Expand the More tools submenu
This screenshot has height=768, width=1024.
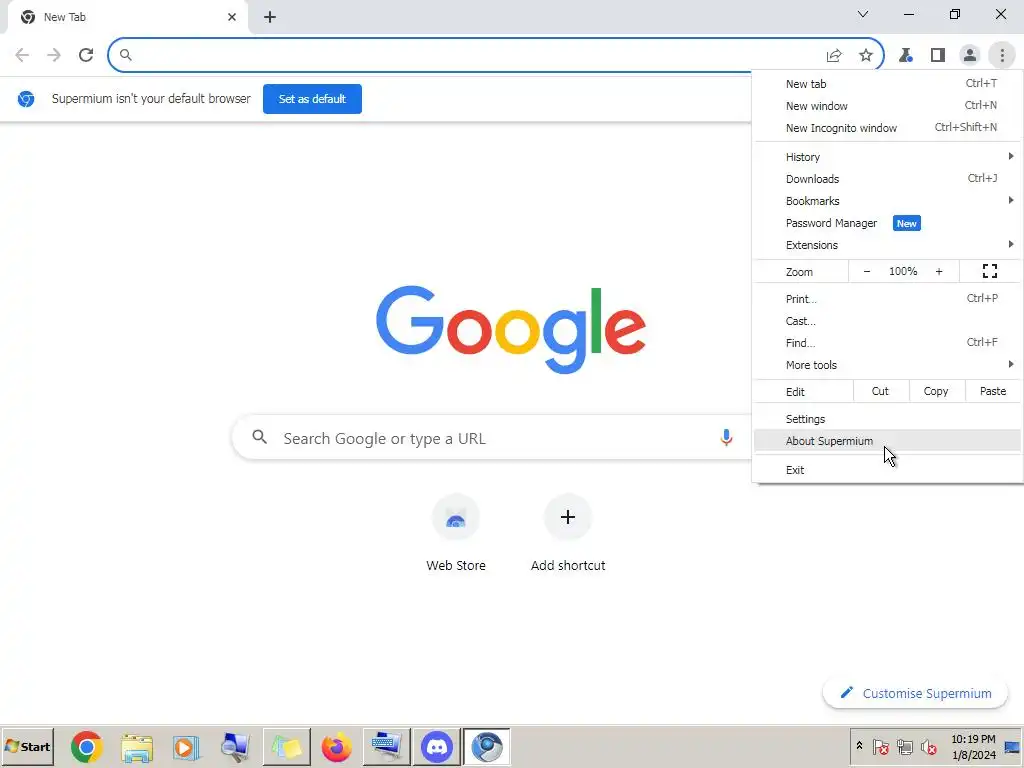[x=888, y=365]
